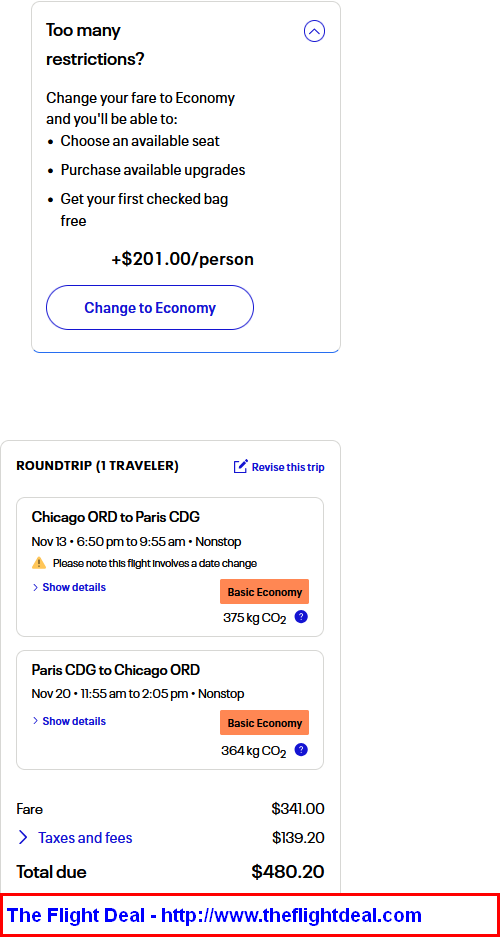Image resolution: width=500 pixels, height=937 pixels.
Task: Expand Show details for Chicago to Paris
Action: click(74, 587)
